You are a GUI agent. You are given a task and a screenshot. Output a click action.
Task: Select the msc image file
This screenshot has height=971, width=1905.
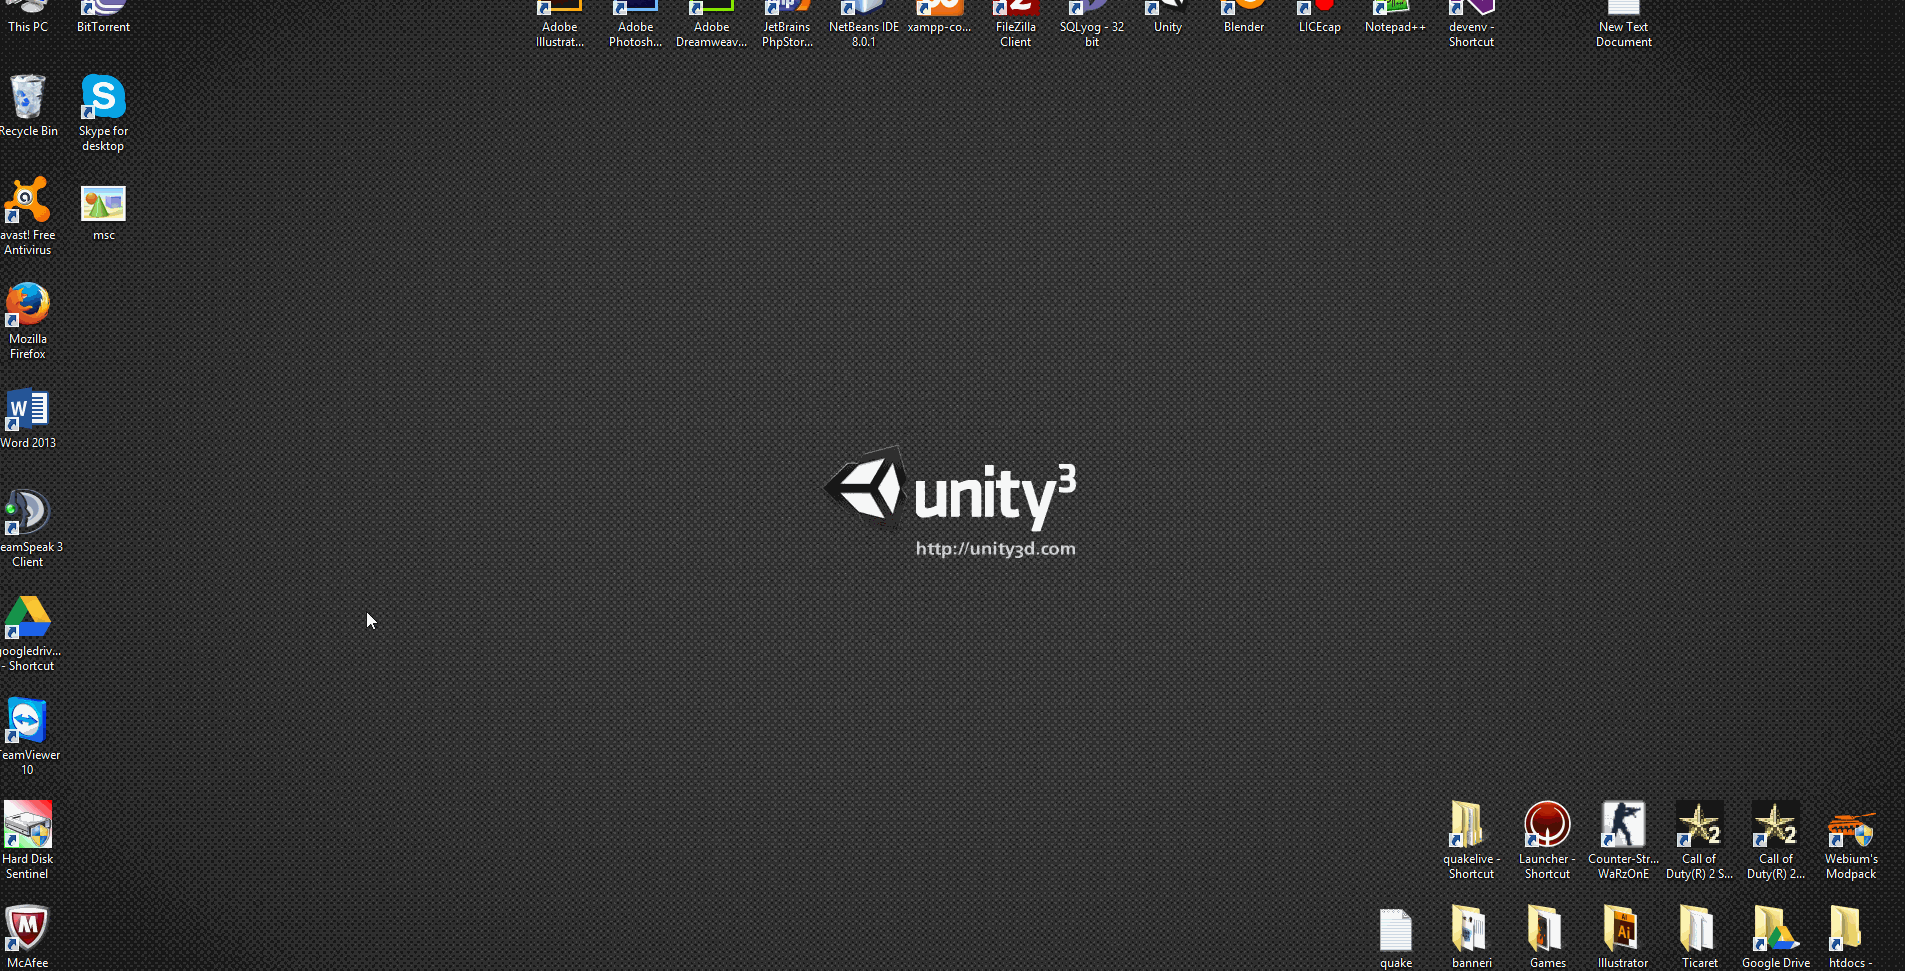tap(103, 212)
